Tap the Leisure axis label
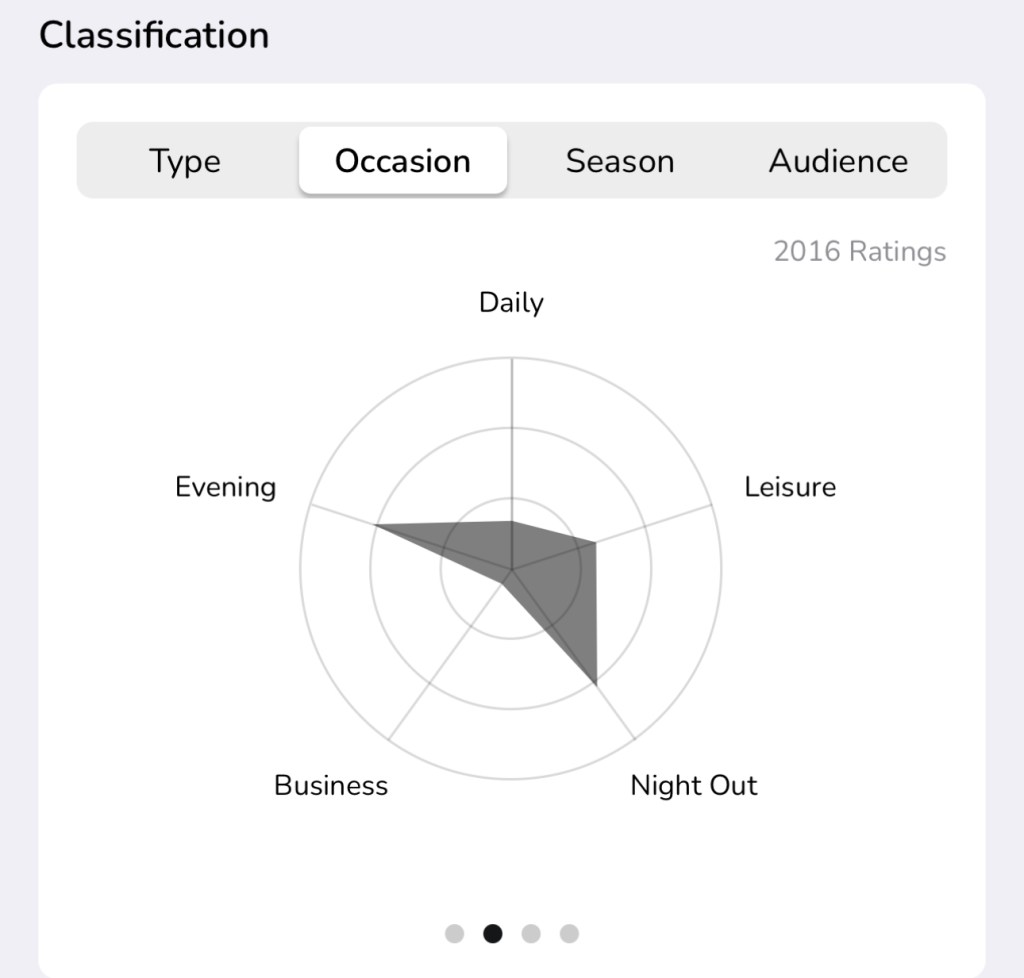The height and width of the screenshot is (978, 1024). tap(790, 487)
